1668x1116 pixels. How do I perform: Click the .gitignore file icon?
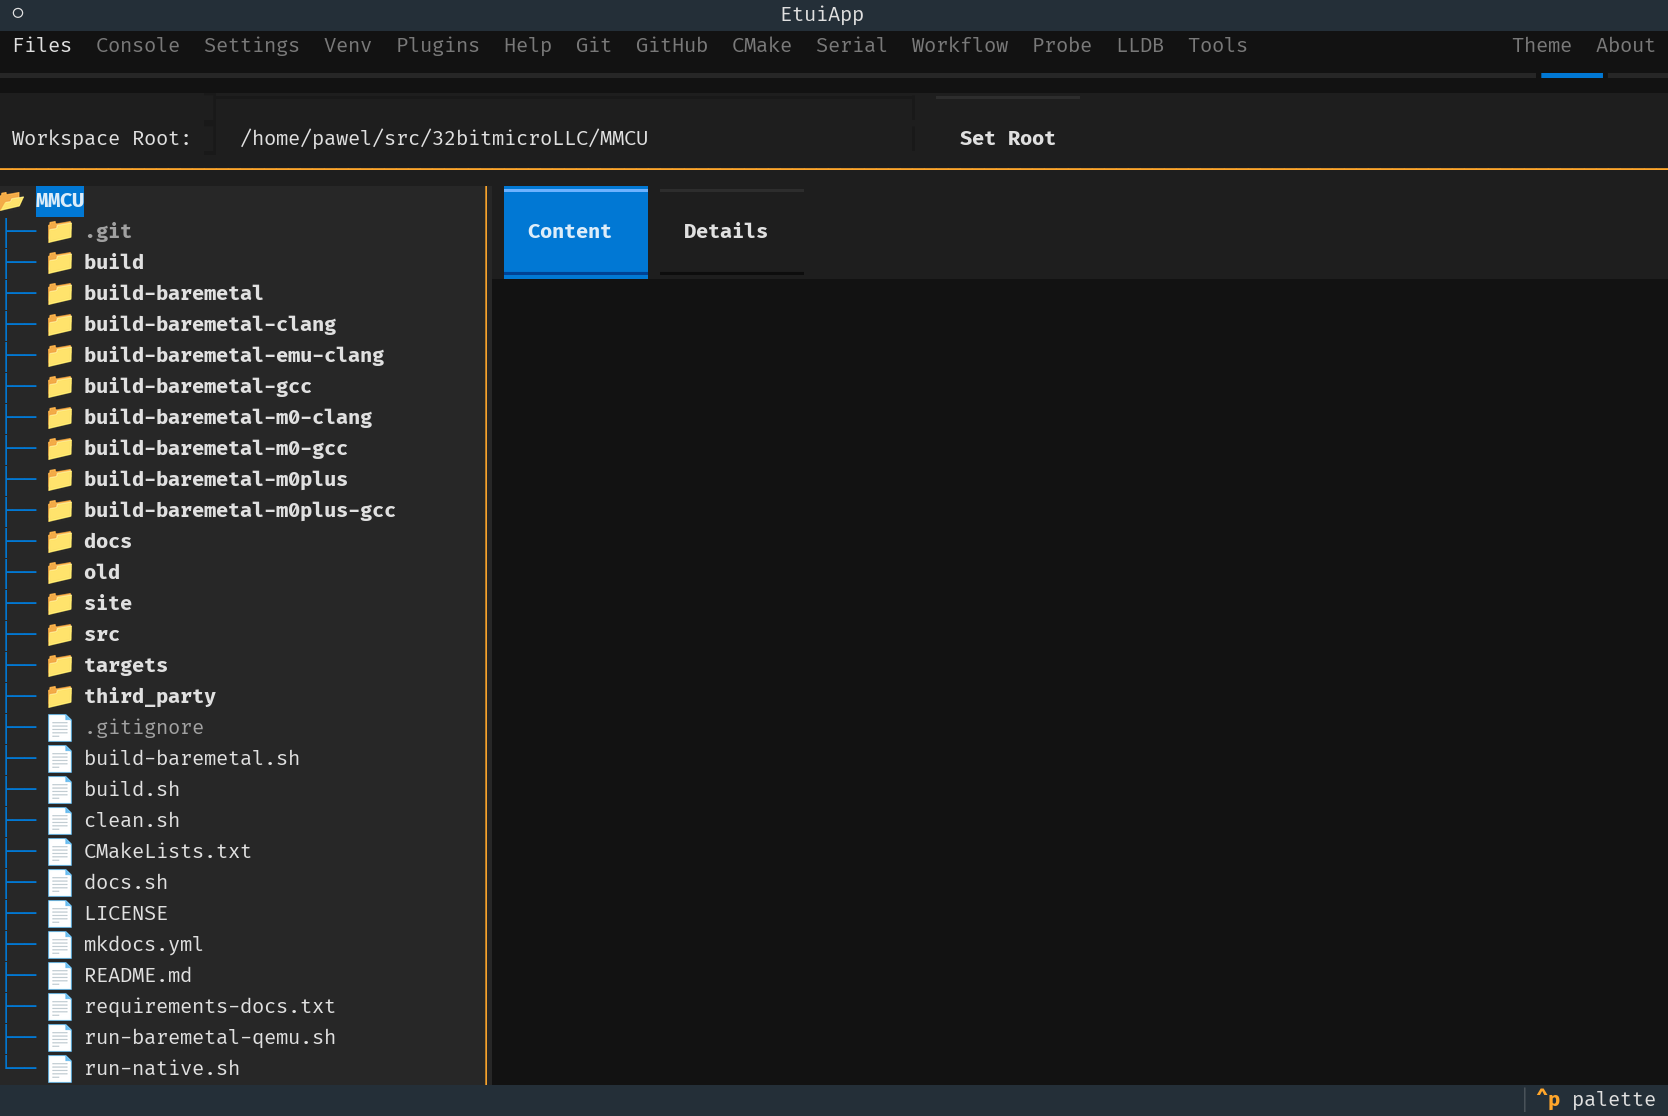[60, 727]
